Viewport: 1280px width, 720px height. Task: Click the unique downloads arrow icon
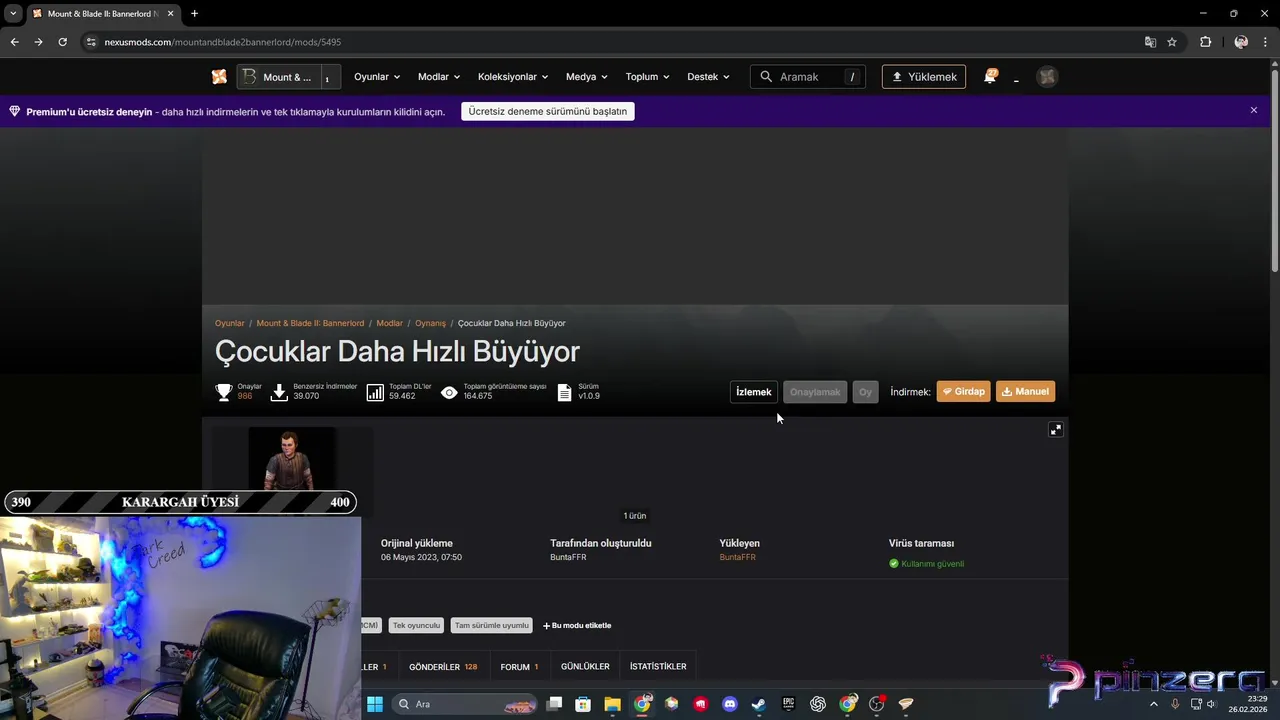point(280,392)
